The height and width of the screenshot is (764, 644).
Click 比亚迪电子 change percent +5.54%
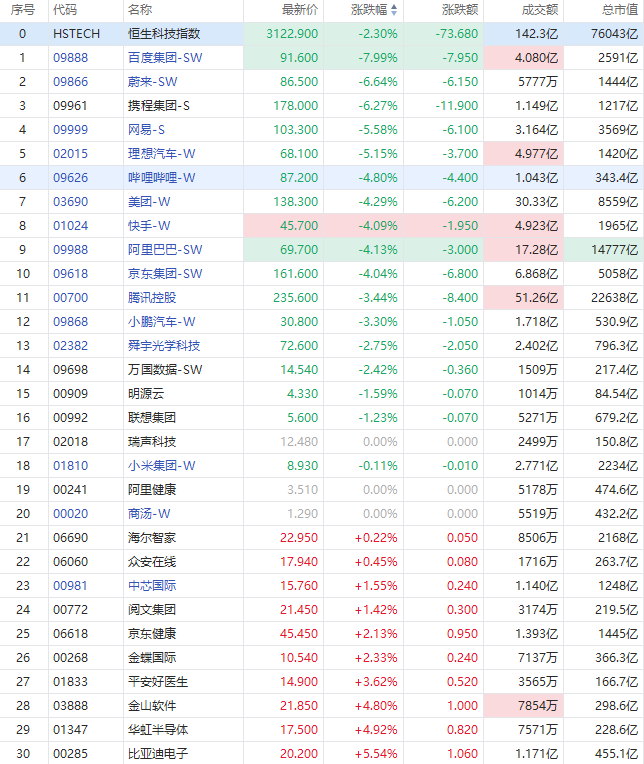click(376, 754)
